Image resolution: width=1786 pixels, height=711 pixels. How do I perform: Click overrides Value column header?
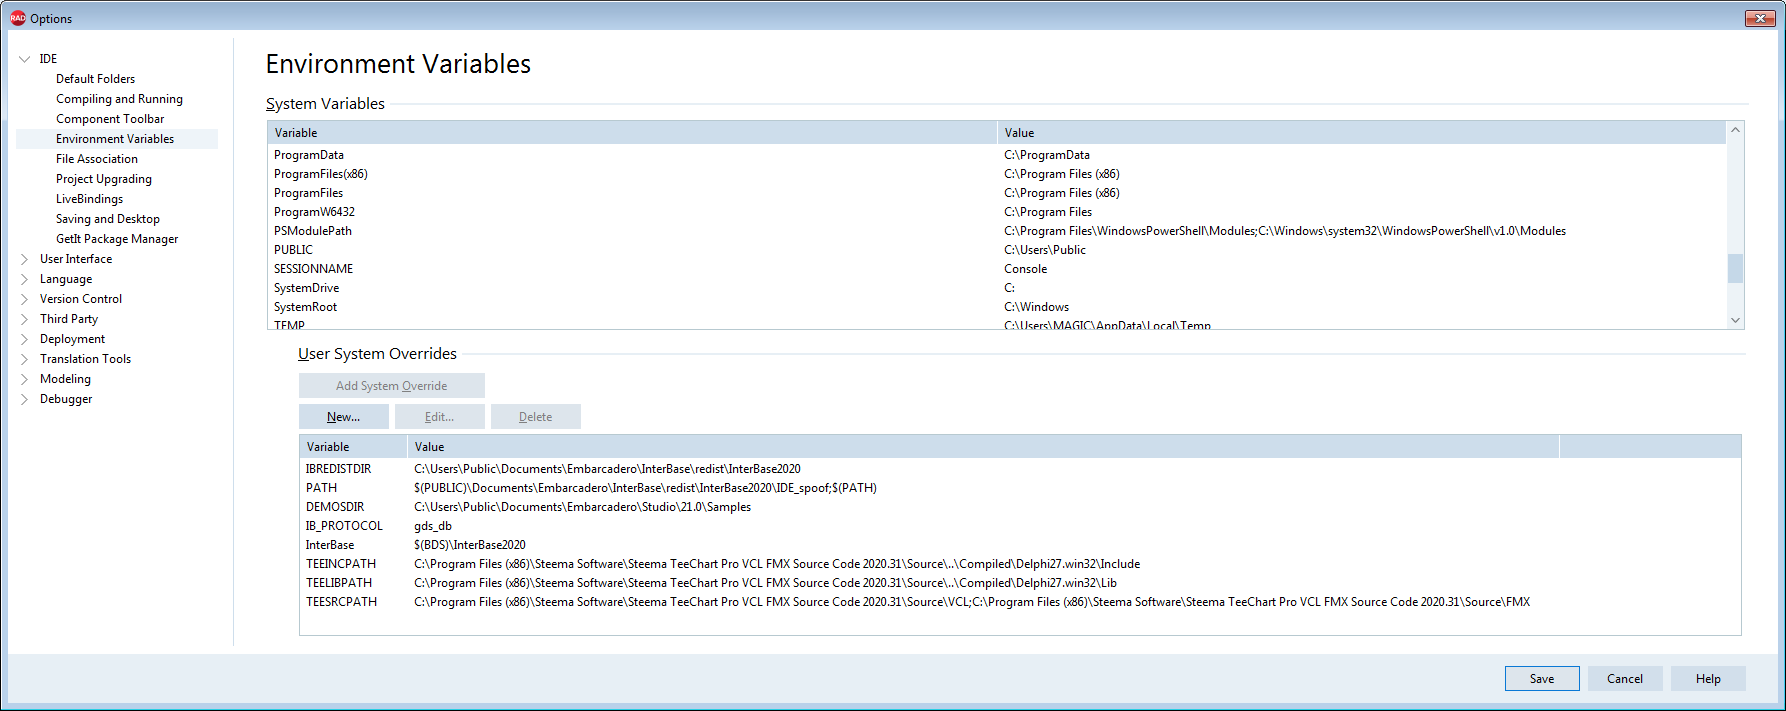(984, 447)
